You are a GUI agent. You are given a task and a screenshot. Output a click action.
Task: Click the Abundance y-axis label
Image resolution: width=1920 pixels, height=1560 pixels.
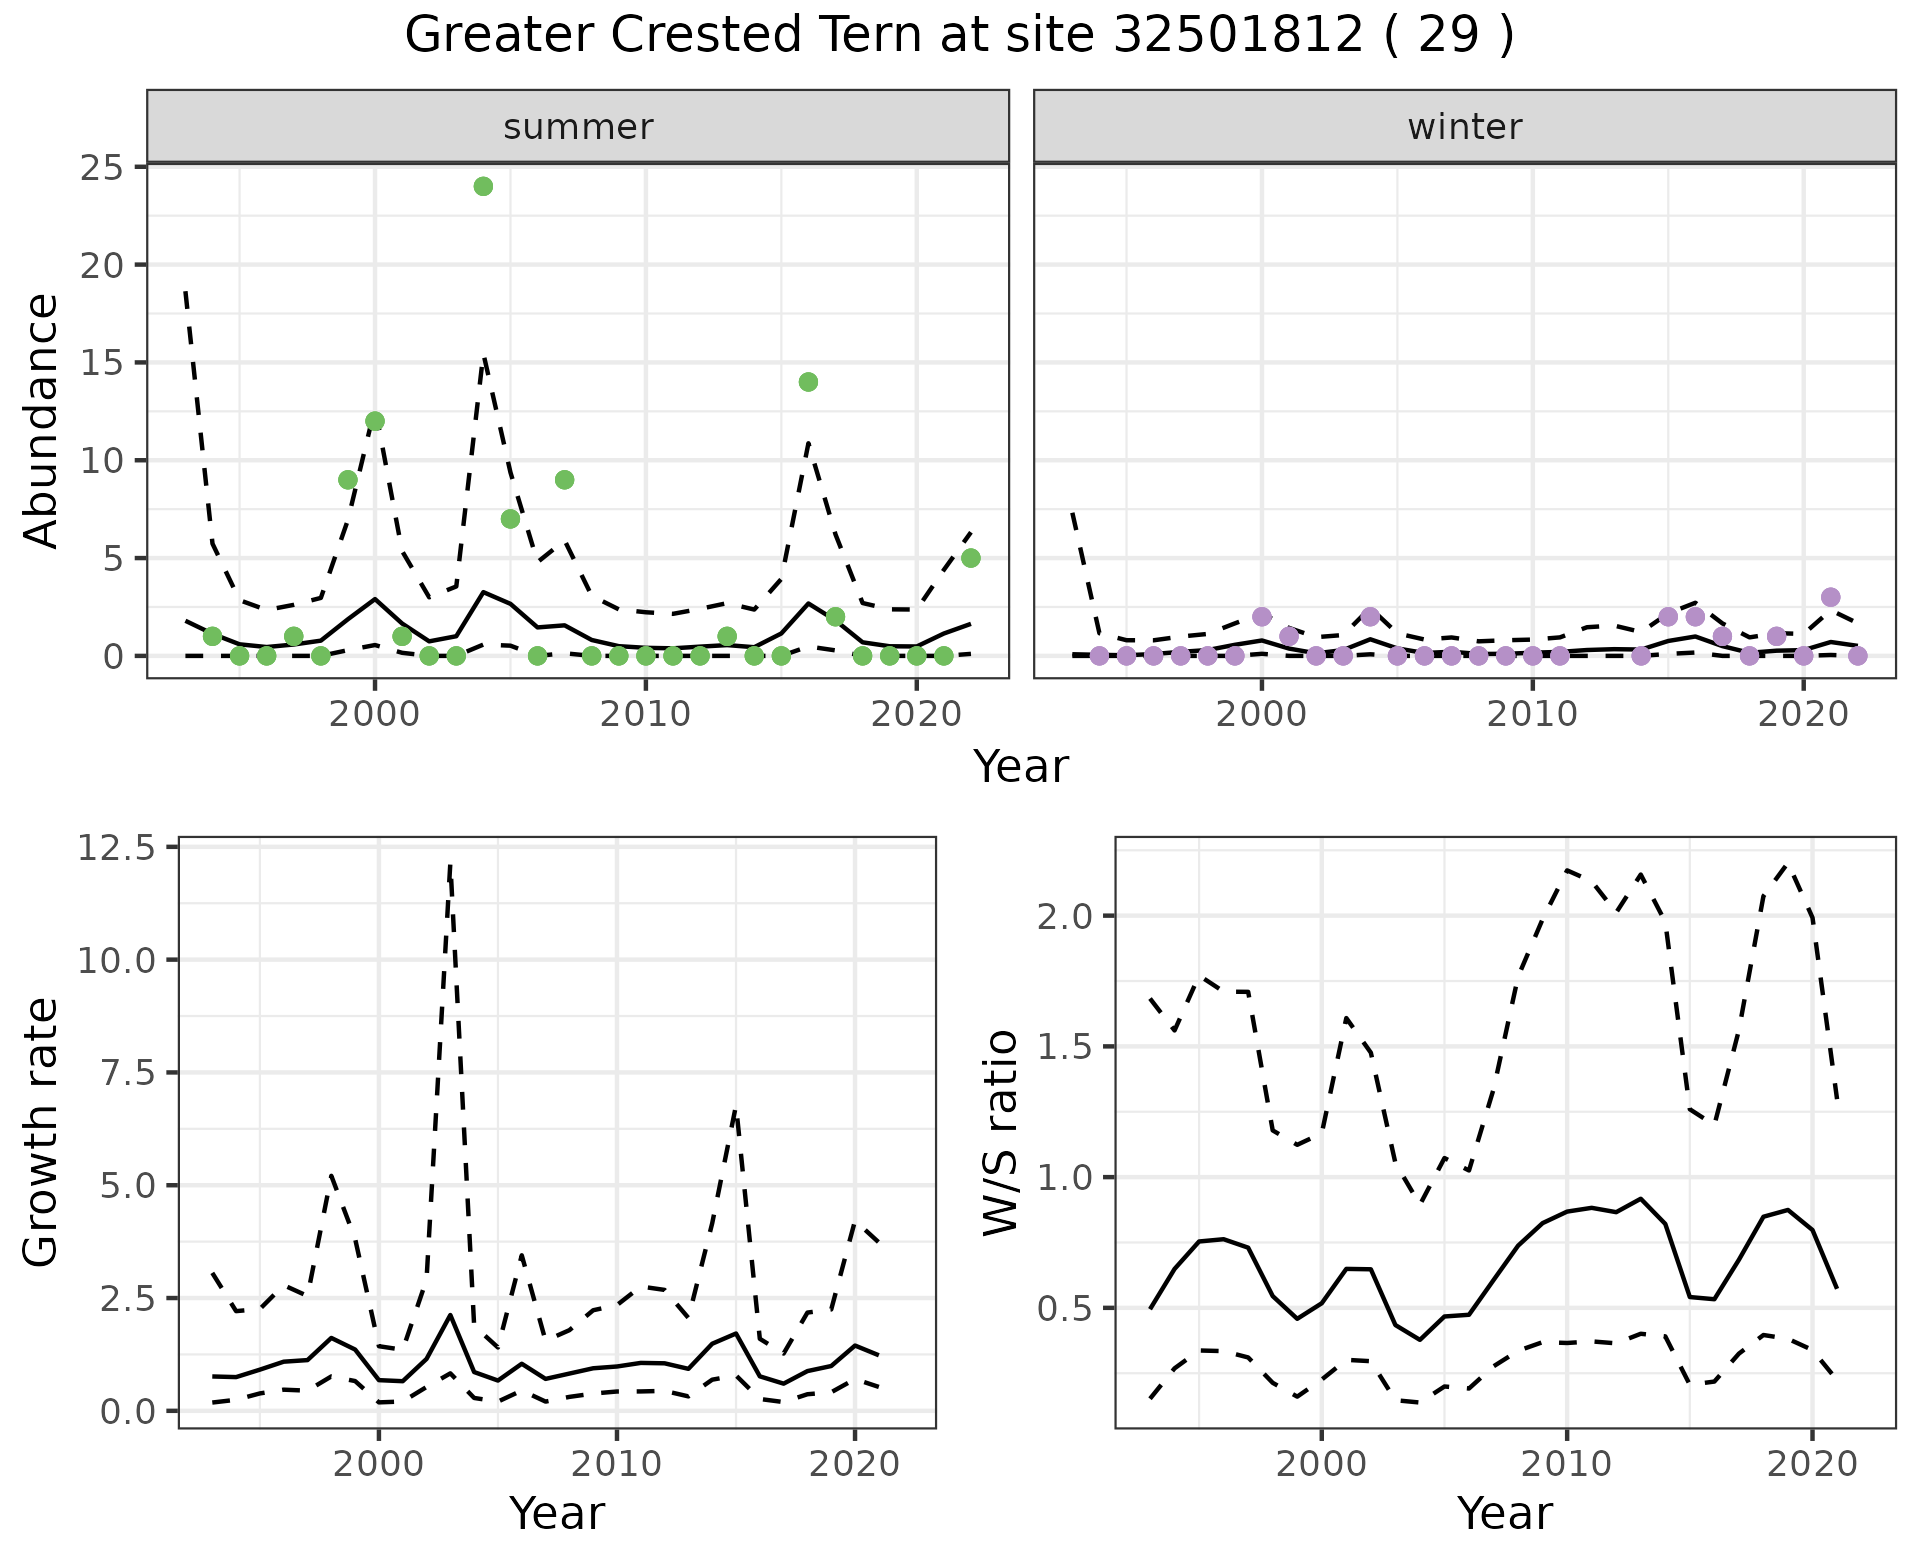coord(42,420)
